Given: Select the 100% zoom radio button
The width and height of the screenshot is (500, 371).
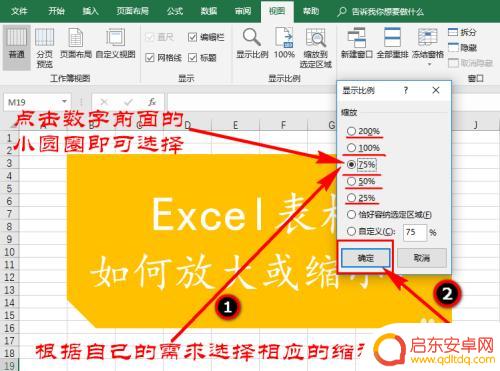Looking at the screenshot, I should [351, 148].
